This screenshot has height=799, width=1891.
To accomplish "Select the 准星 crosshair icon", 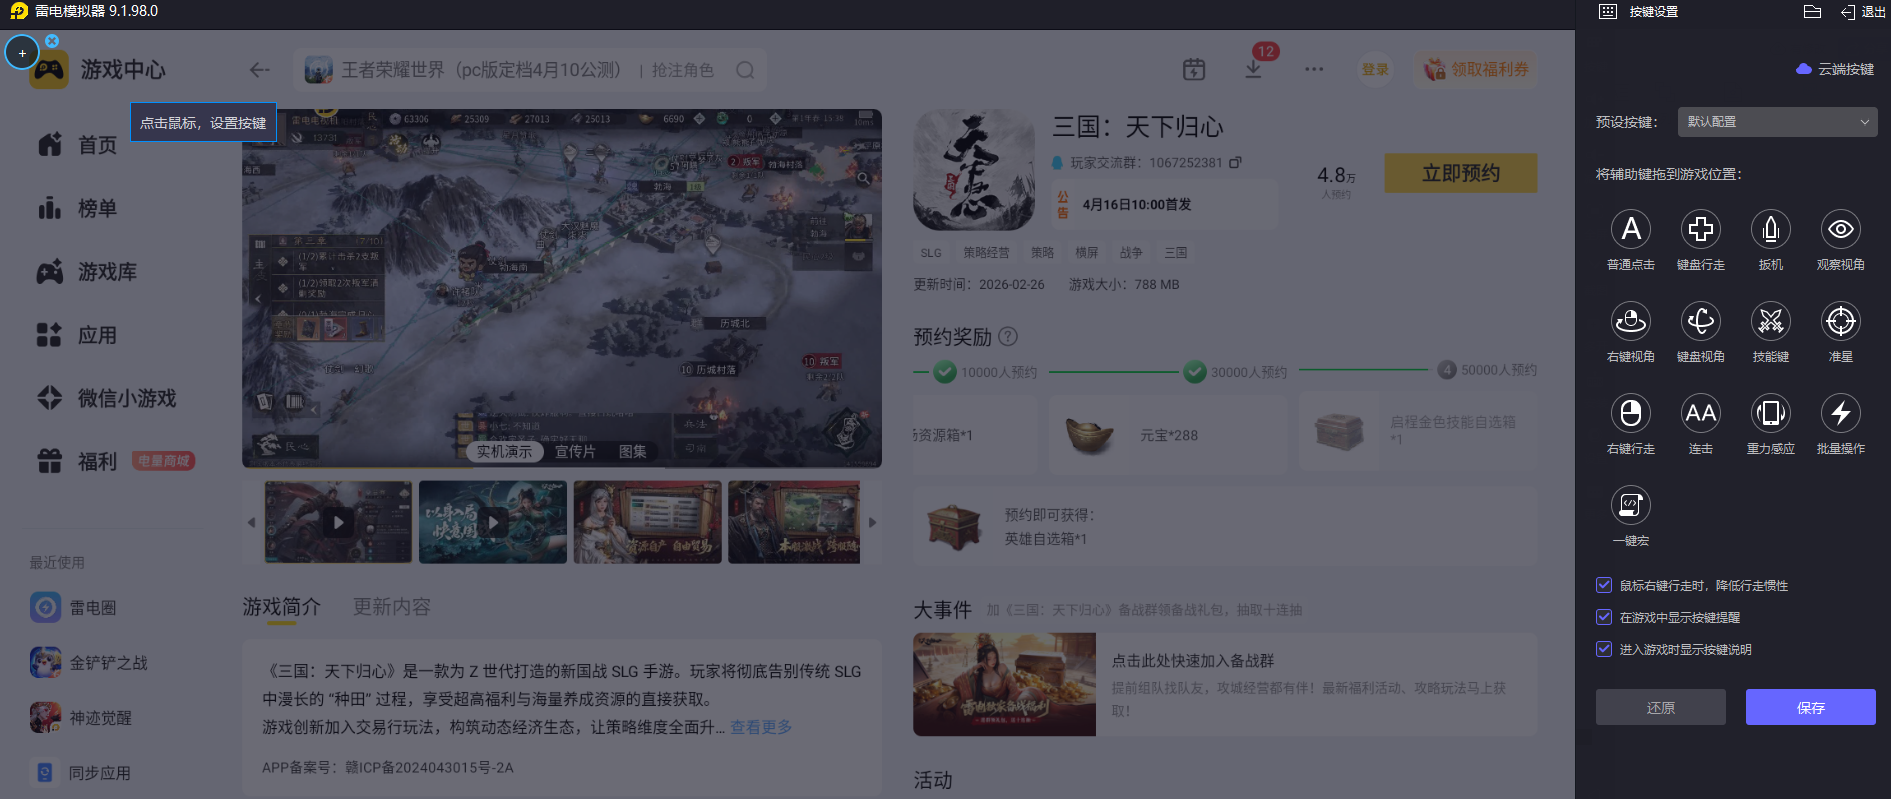I will coord(1841,321).
